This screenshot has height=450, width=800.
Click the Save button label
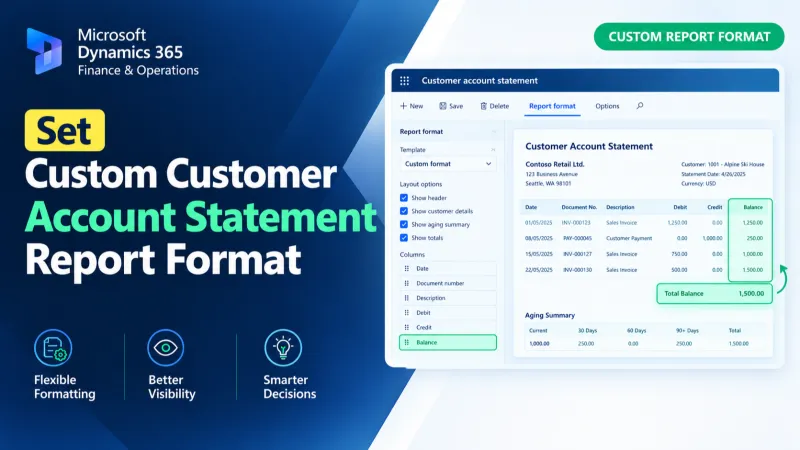456,106
